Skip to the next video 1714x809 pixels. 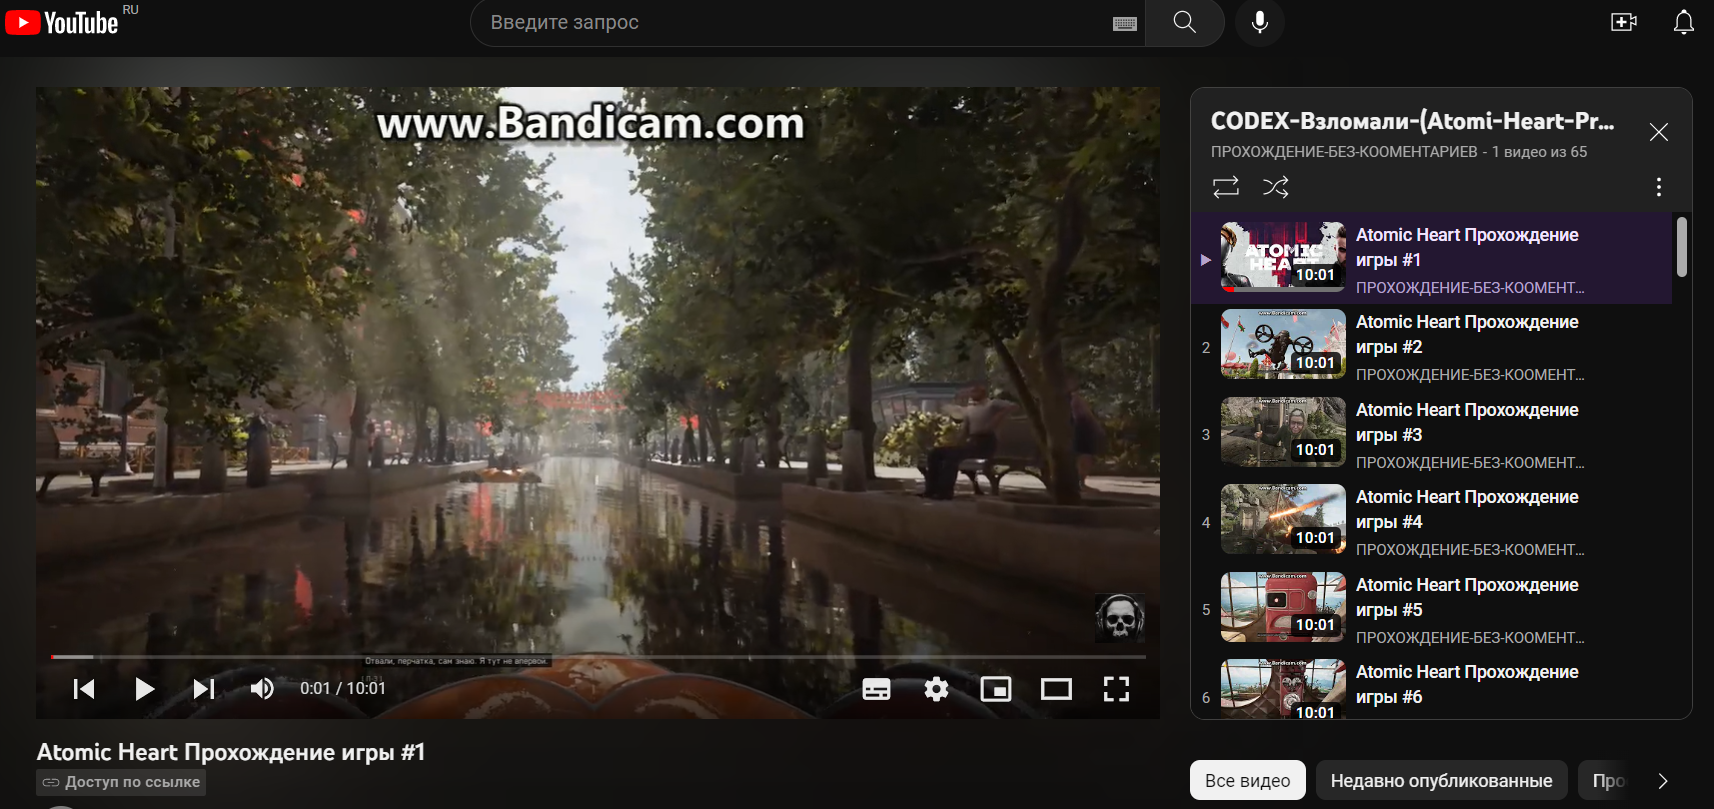[204, 688]
